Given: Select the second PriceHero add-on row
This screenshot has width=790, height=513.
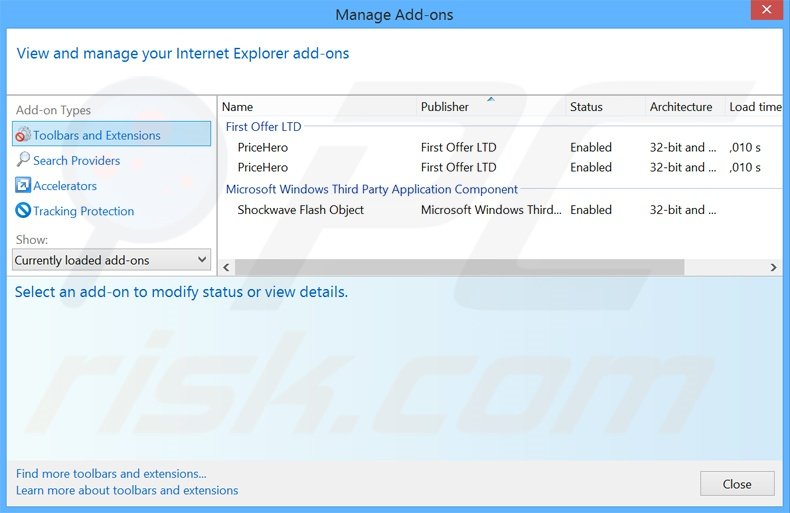Looking at the screenshot, I should (501, 167).
